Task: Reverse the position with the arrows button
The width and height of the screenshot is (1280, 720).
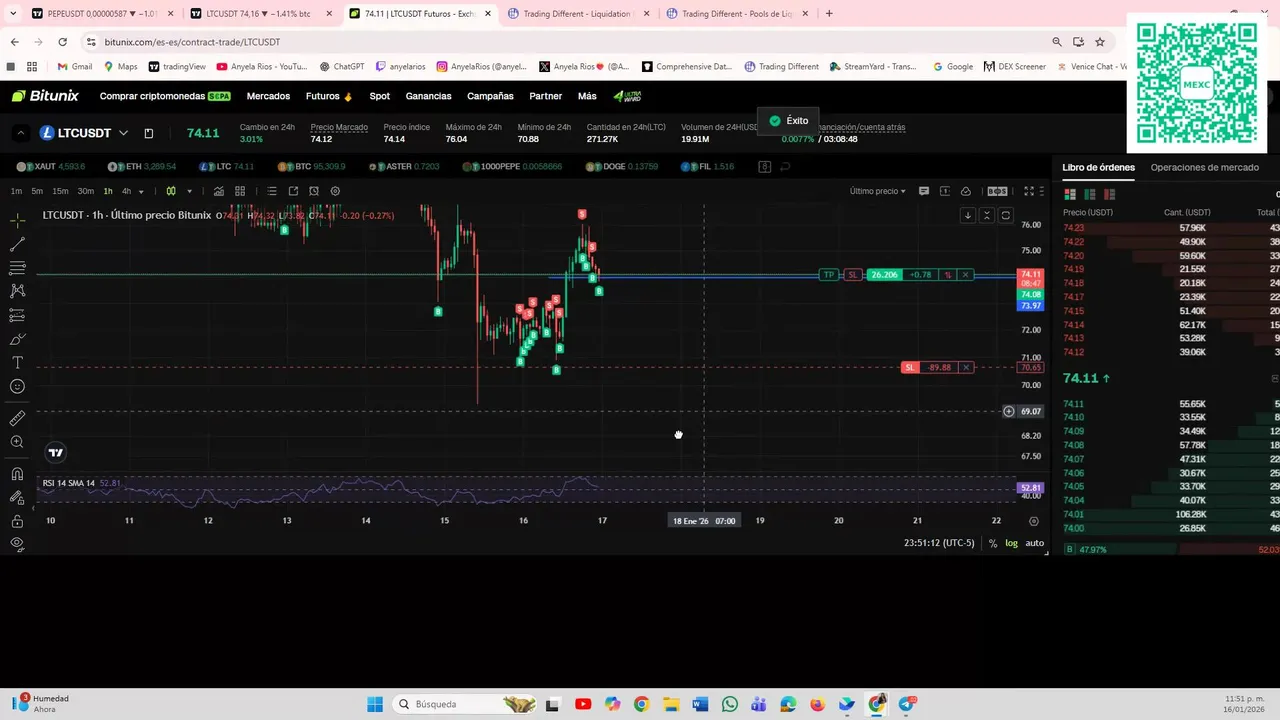Action: click(947, 275)
